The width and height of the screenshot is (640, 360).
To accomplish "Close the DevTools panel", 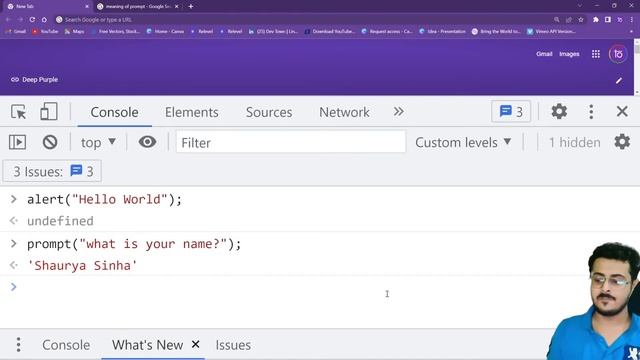I will tap(622, 111).
